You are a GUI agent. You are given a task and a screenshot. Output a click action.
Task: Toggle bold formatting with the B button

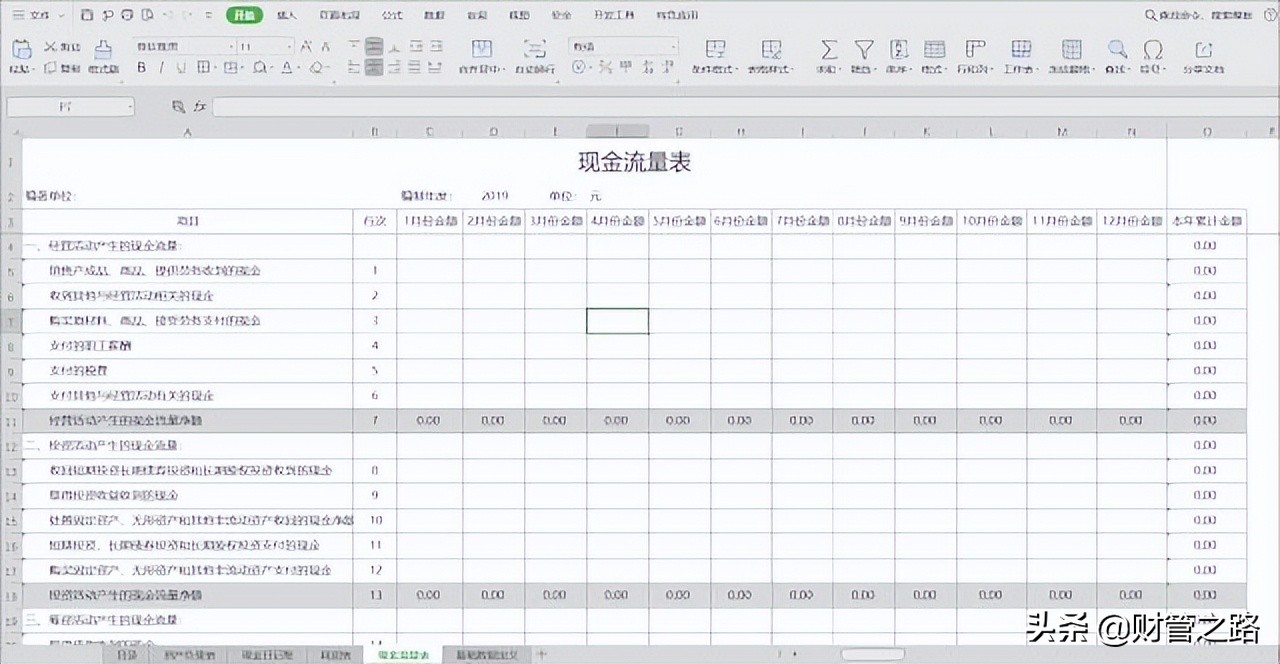point(141,68)
